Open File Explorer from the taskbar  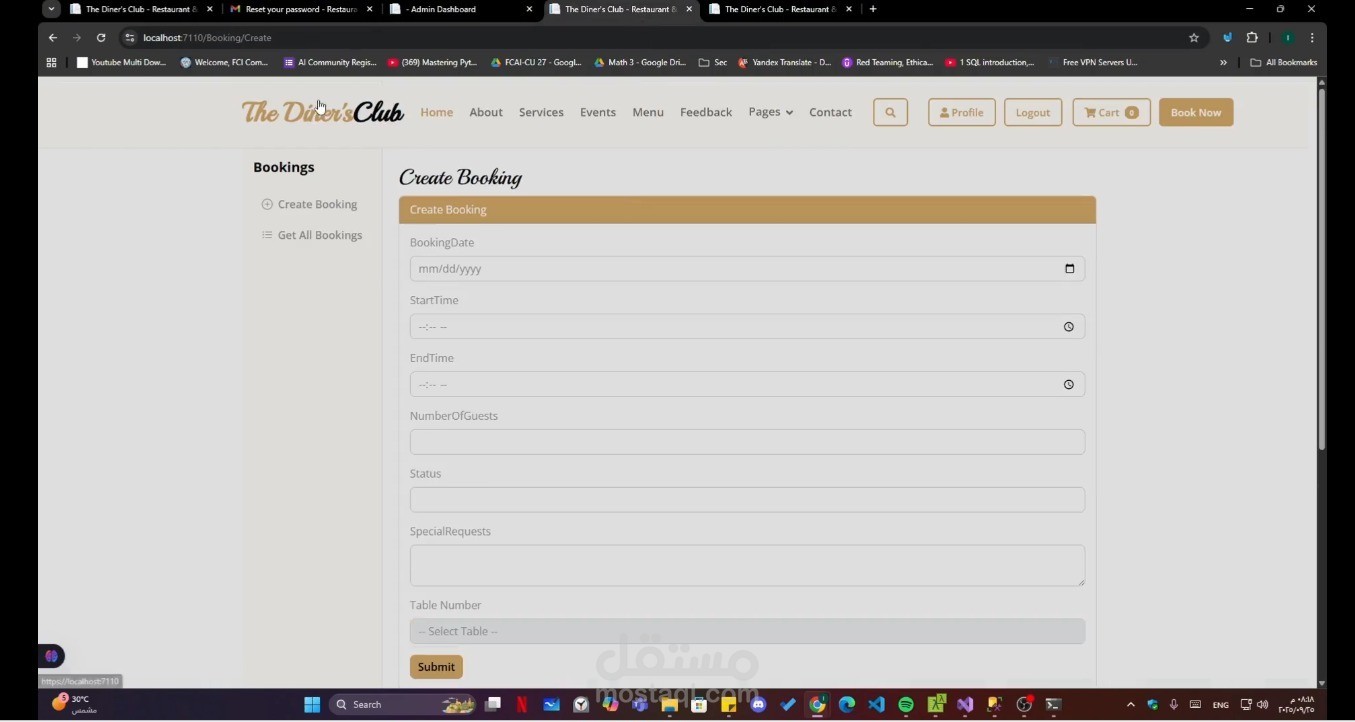(669, 705)
